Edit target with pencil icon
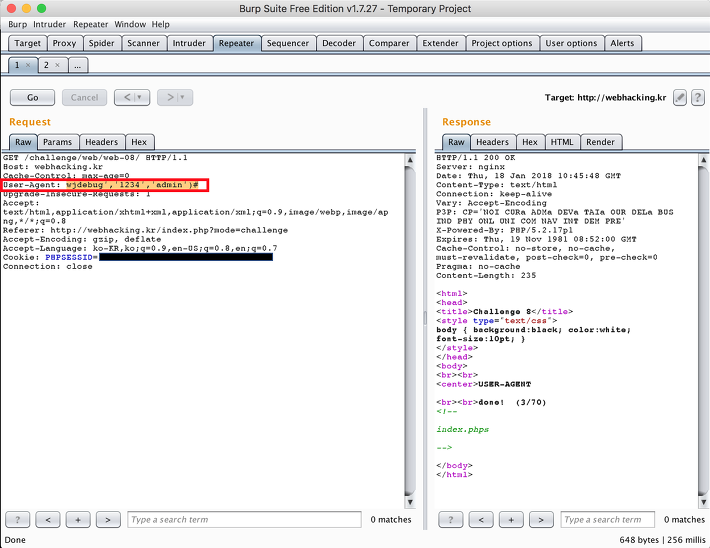Screen dimensions: 710x548 pyautogui.click(x=680, y=97)
